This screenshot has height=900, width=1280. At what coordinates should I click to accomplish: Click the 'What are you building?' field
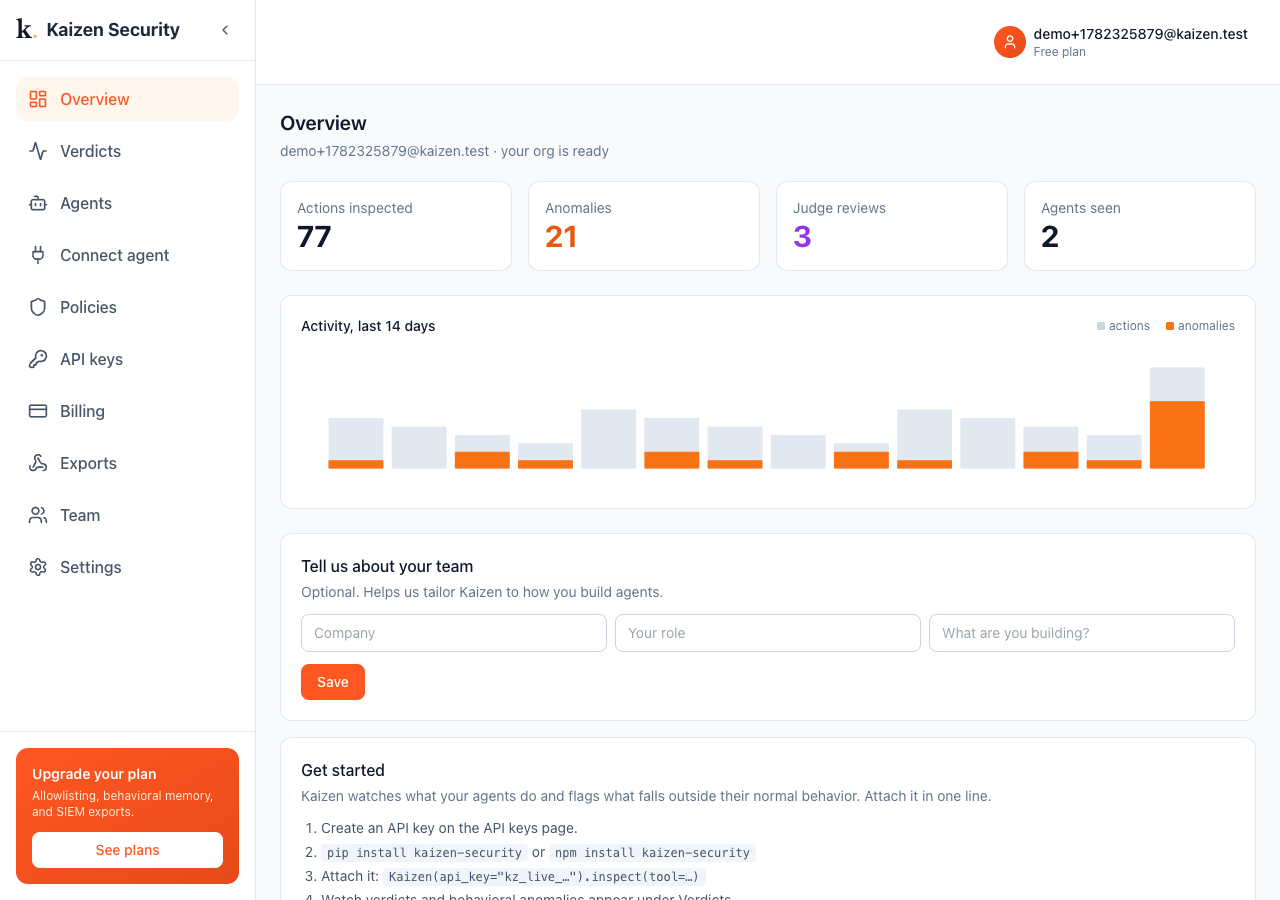point(1082,633)
